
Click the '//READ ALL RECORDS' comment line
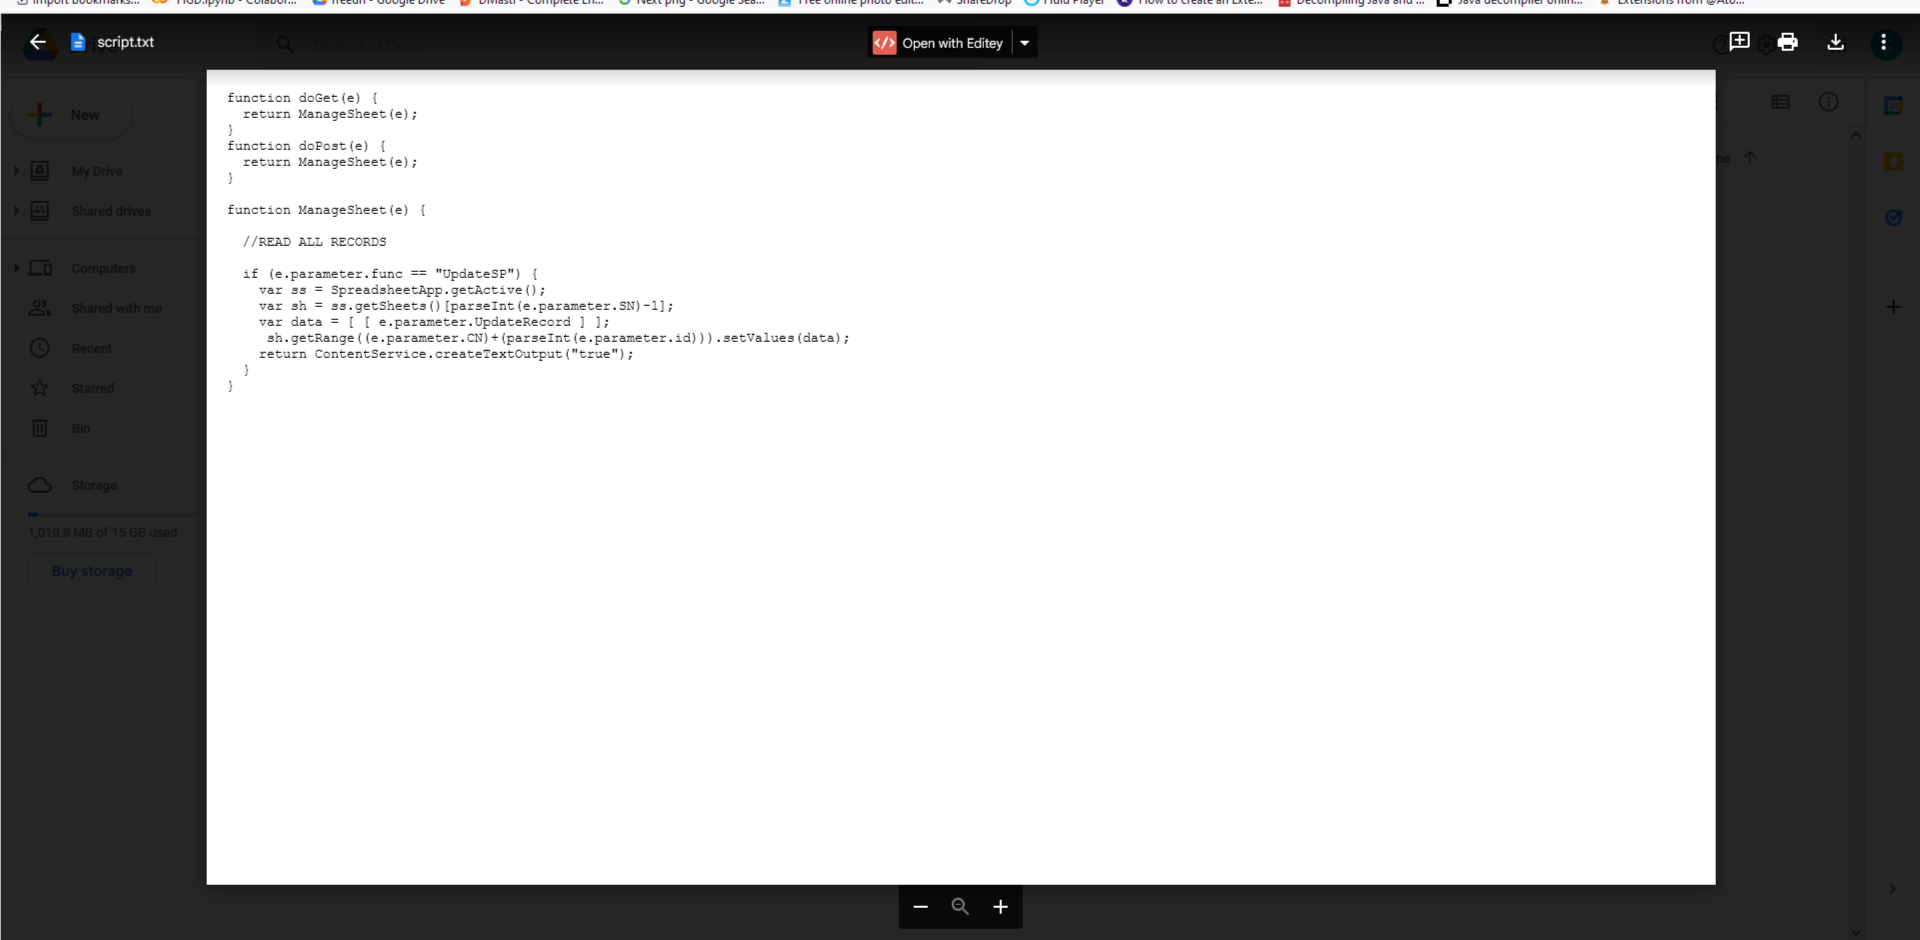coord(314,242)
